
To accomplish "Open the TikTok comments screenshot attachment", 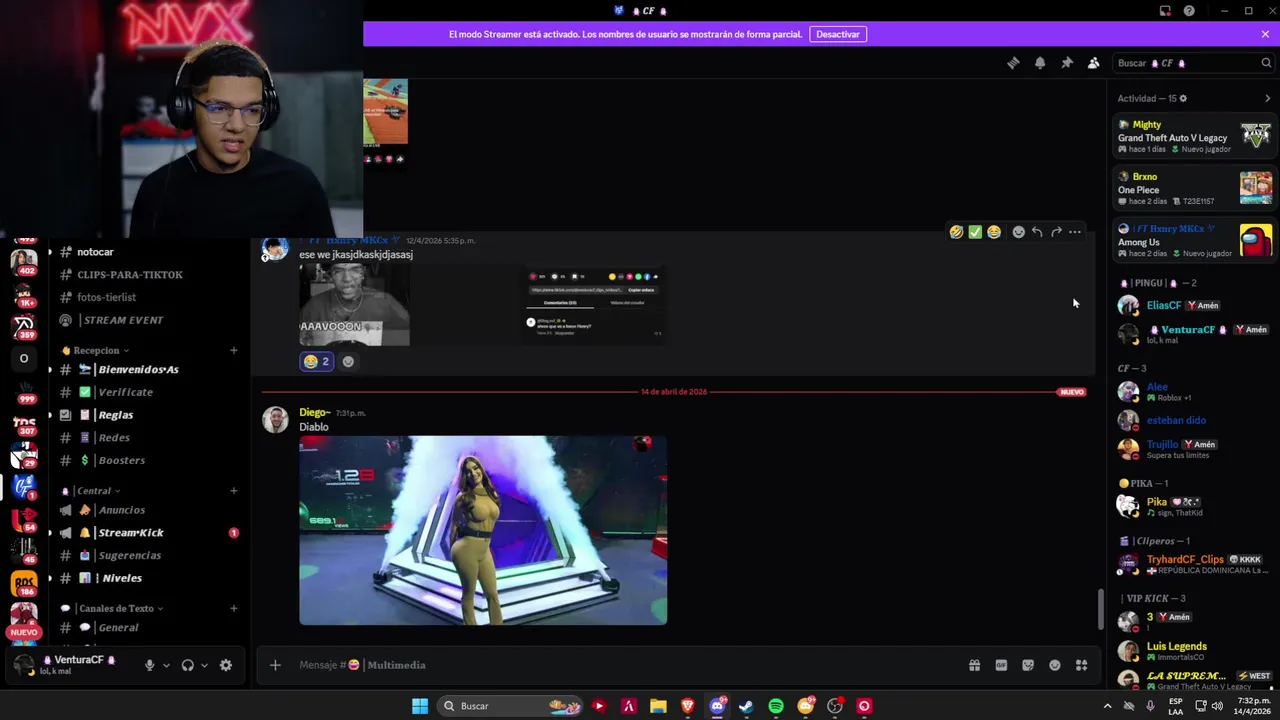I will coord(594,306).
